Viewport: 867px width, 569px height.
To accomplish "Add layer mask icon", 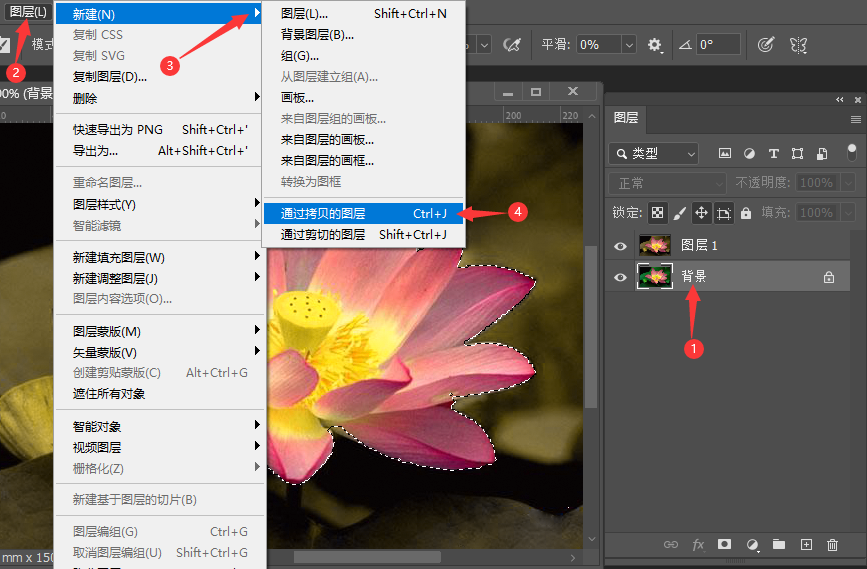I will tap(724, 545).
